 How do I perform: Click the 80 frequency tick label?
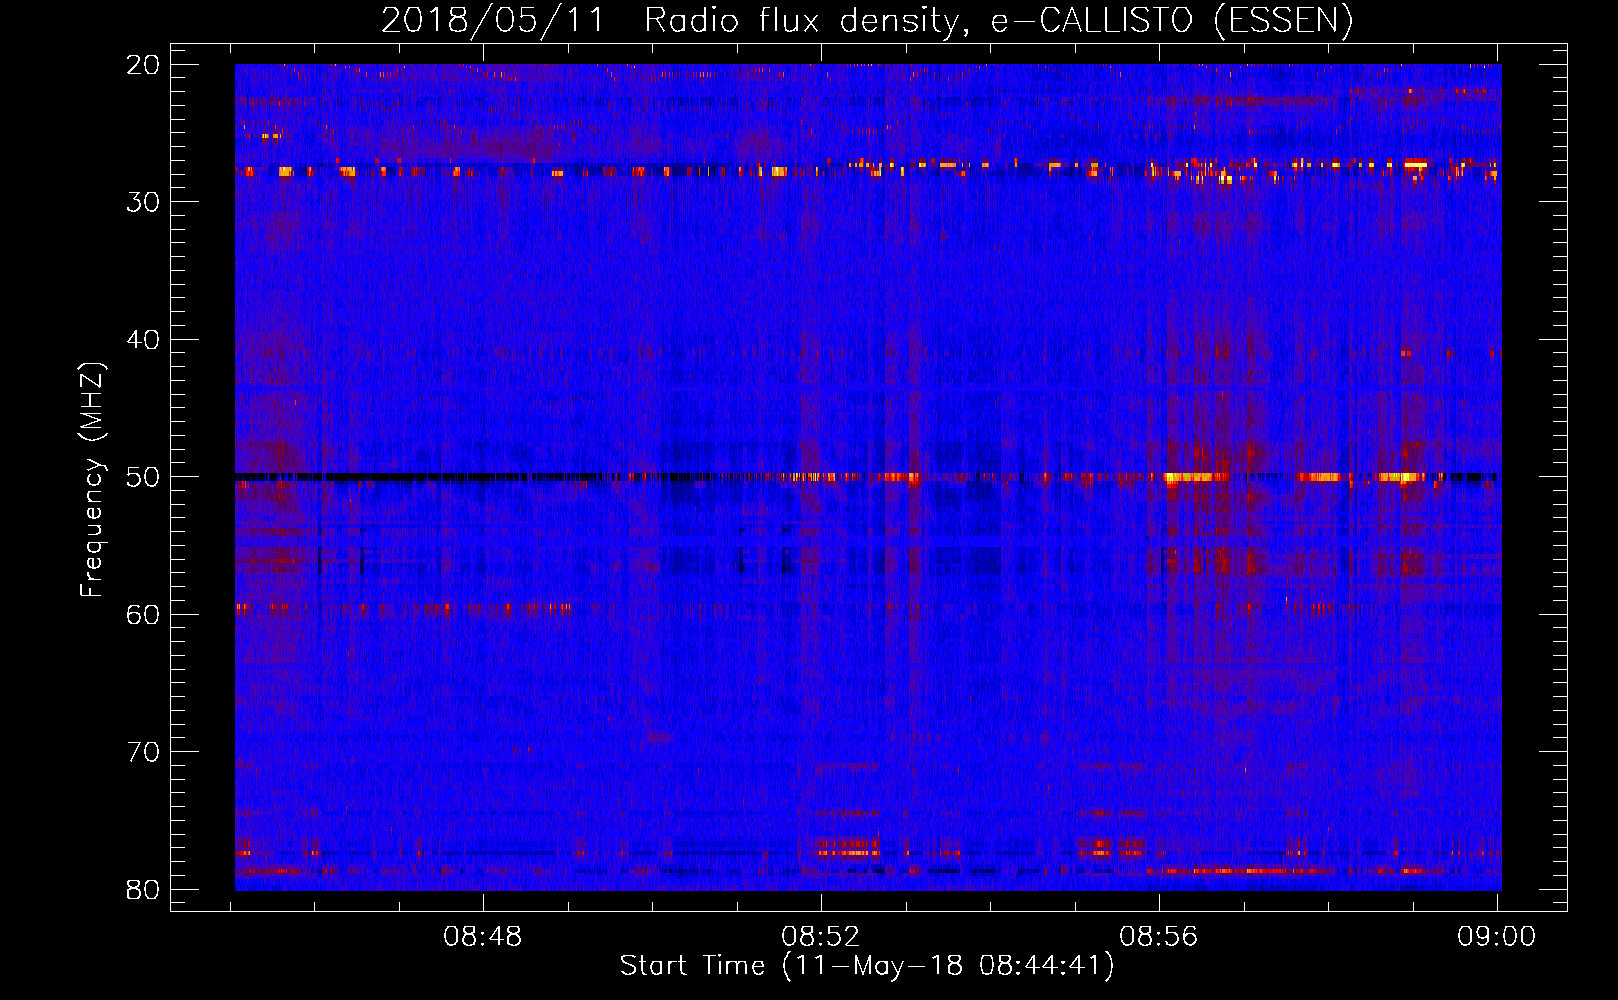[144, 889]
